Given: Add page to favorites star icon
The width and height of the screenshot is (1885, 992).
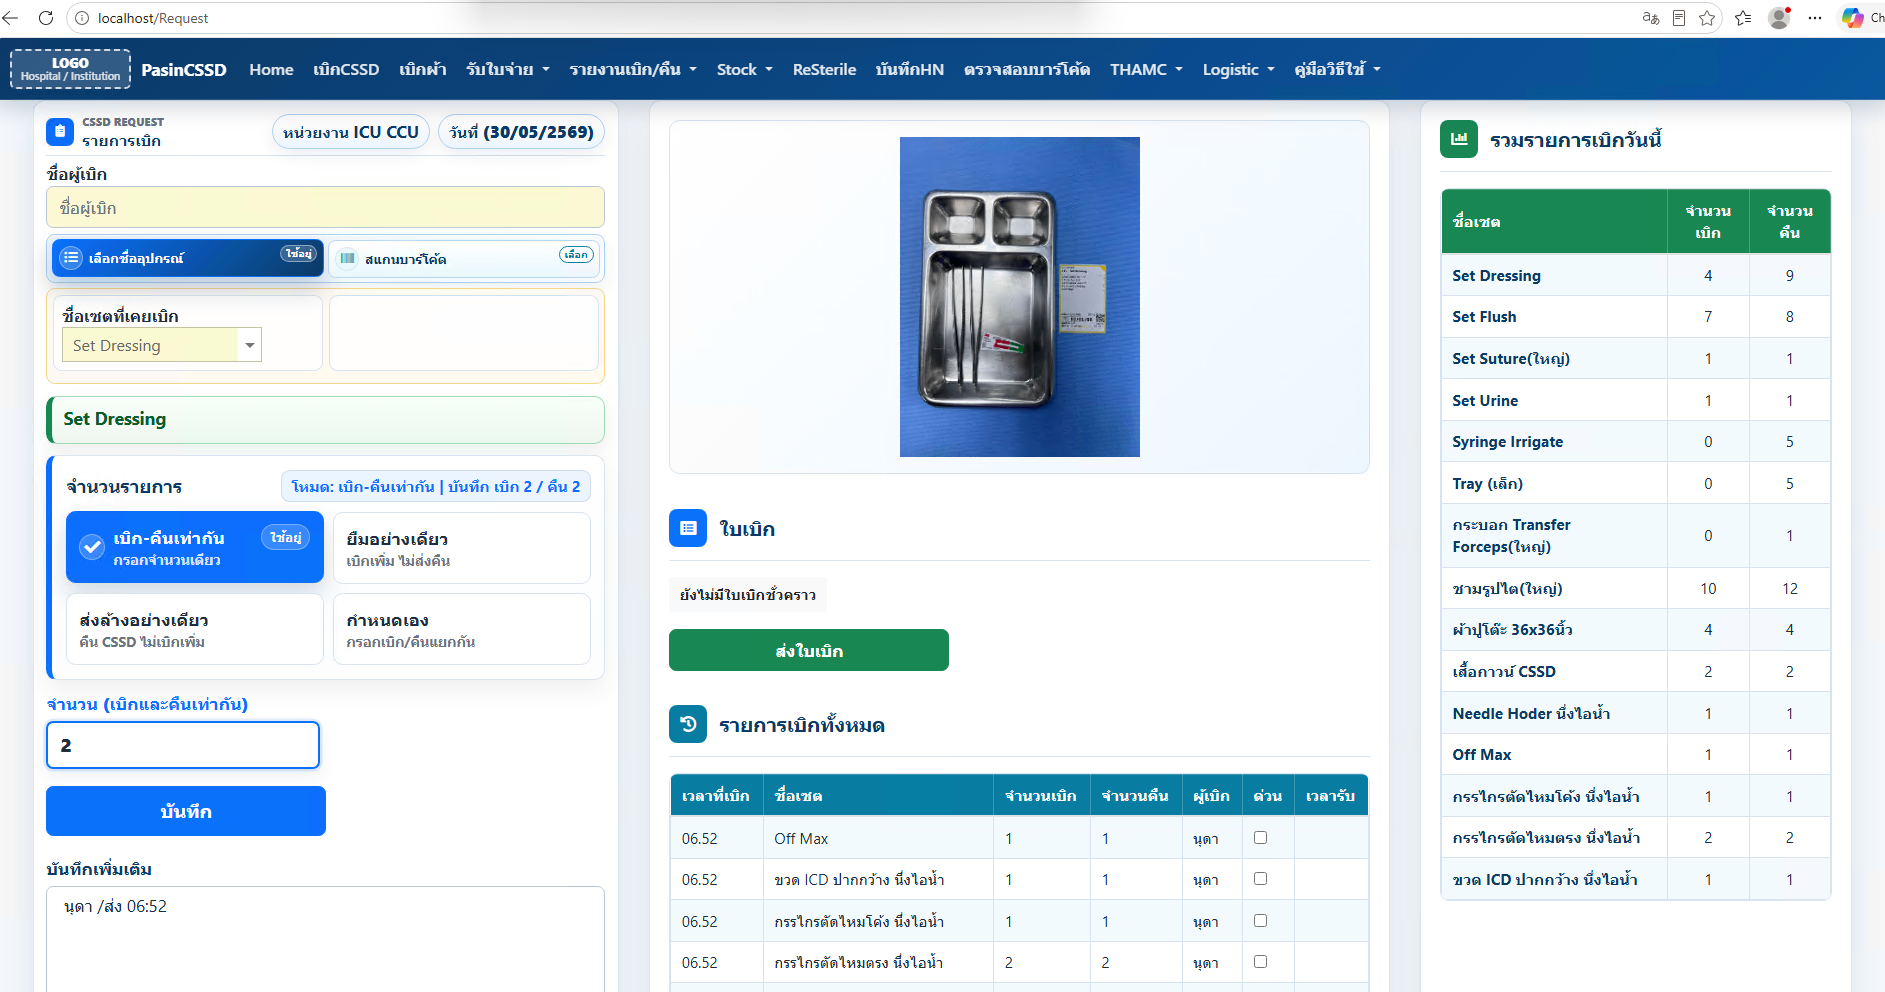Looking at the screenshot, I should 1707,18.
